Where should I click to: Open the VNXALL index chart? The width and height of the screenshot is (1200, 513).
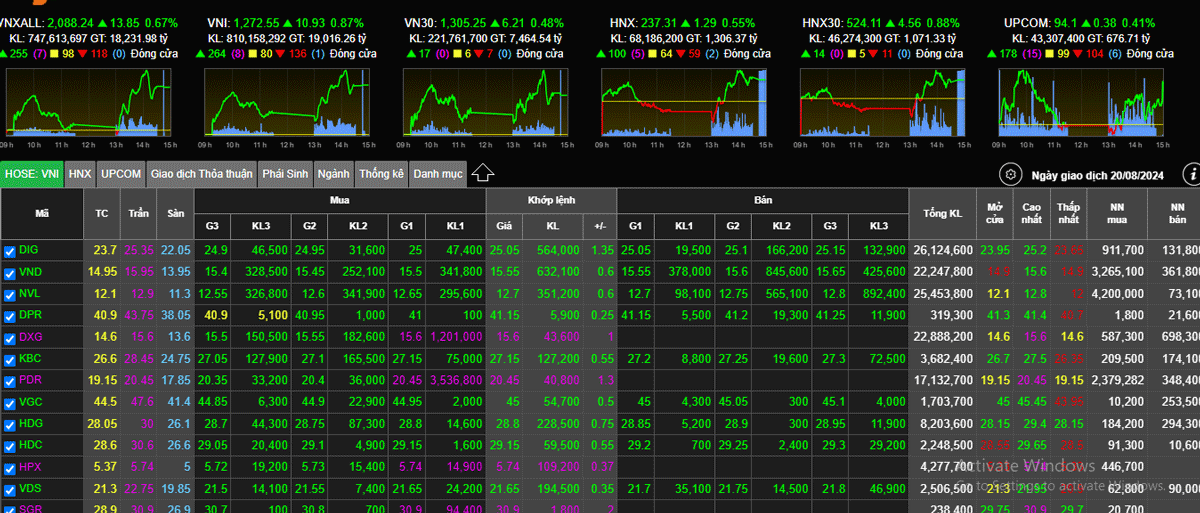[x=87, y=103]
